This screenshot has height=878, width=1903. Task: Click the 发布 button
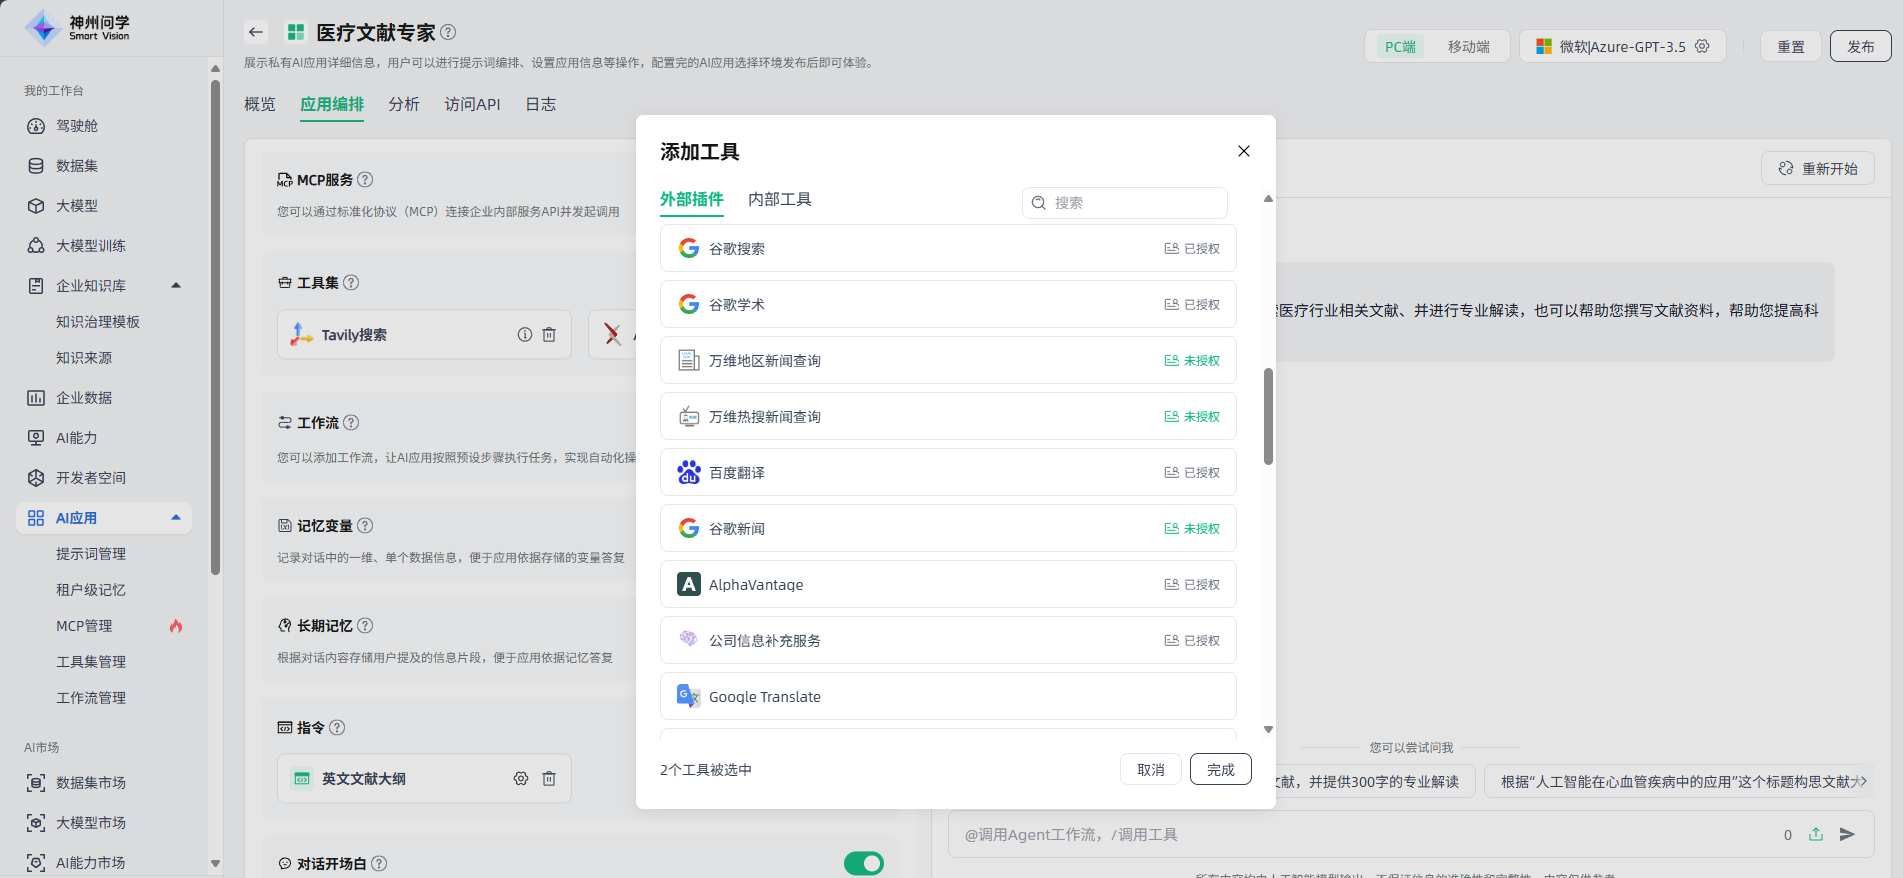click(1861, 47)
